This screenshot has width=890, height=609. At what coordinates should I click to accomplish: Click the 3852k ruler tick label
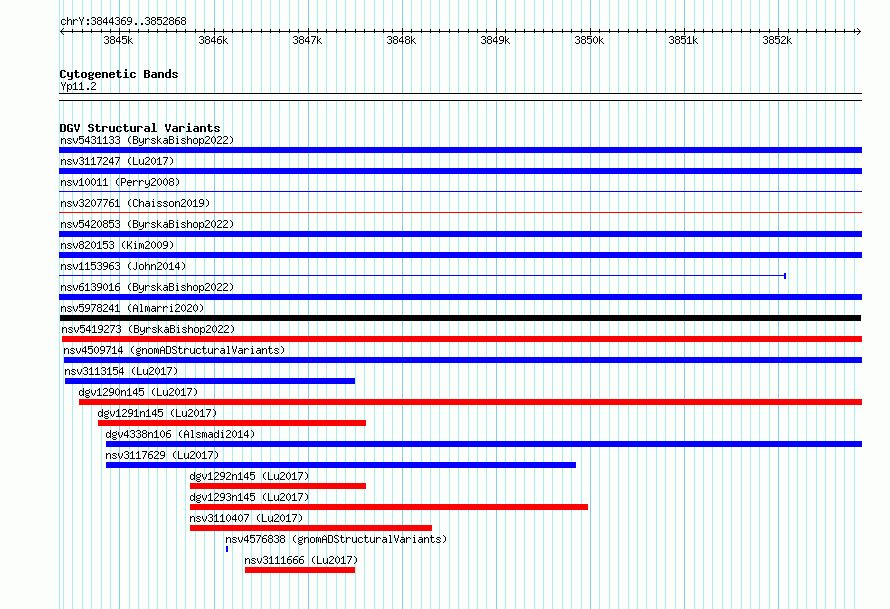point(777,40)
